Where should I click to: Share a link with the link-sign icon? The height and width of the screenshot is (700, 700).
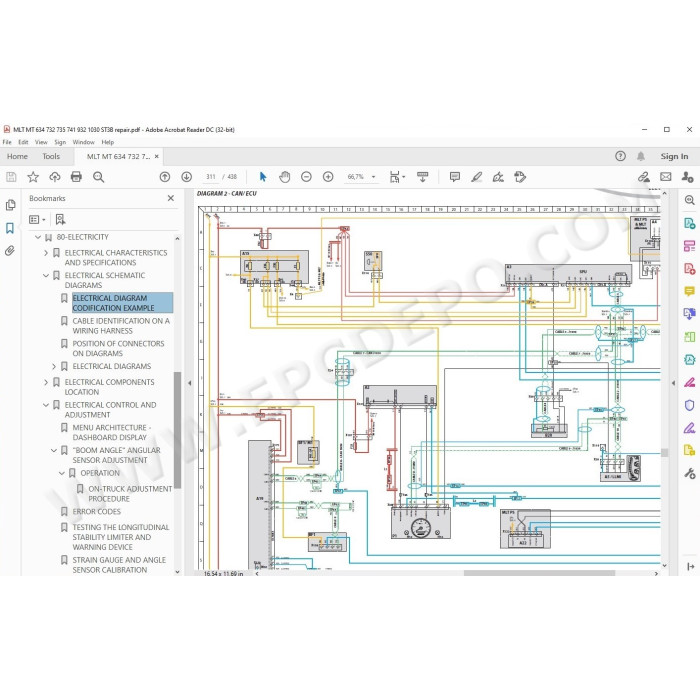[643, 177]
